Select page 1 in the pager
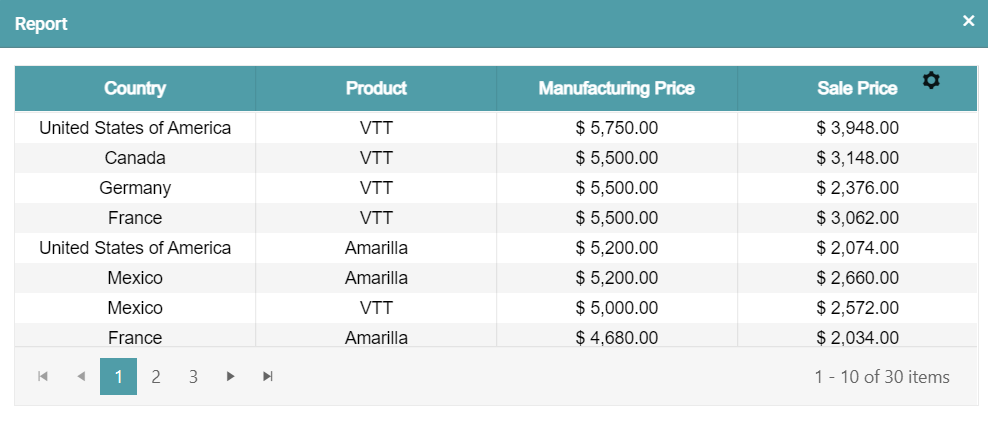This screenshot has height=431, width=988. (x=118, y=377)
